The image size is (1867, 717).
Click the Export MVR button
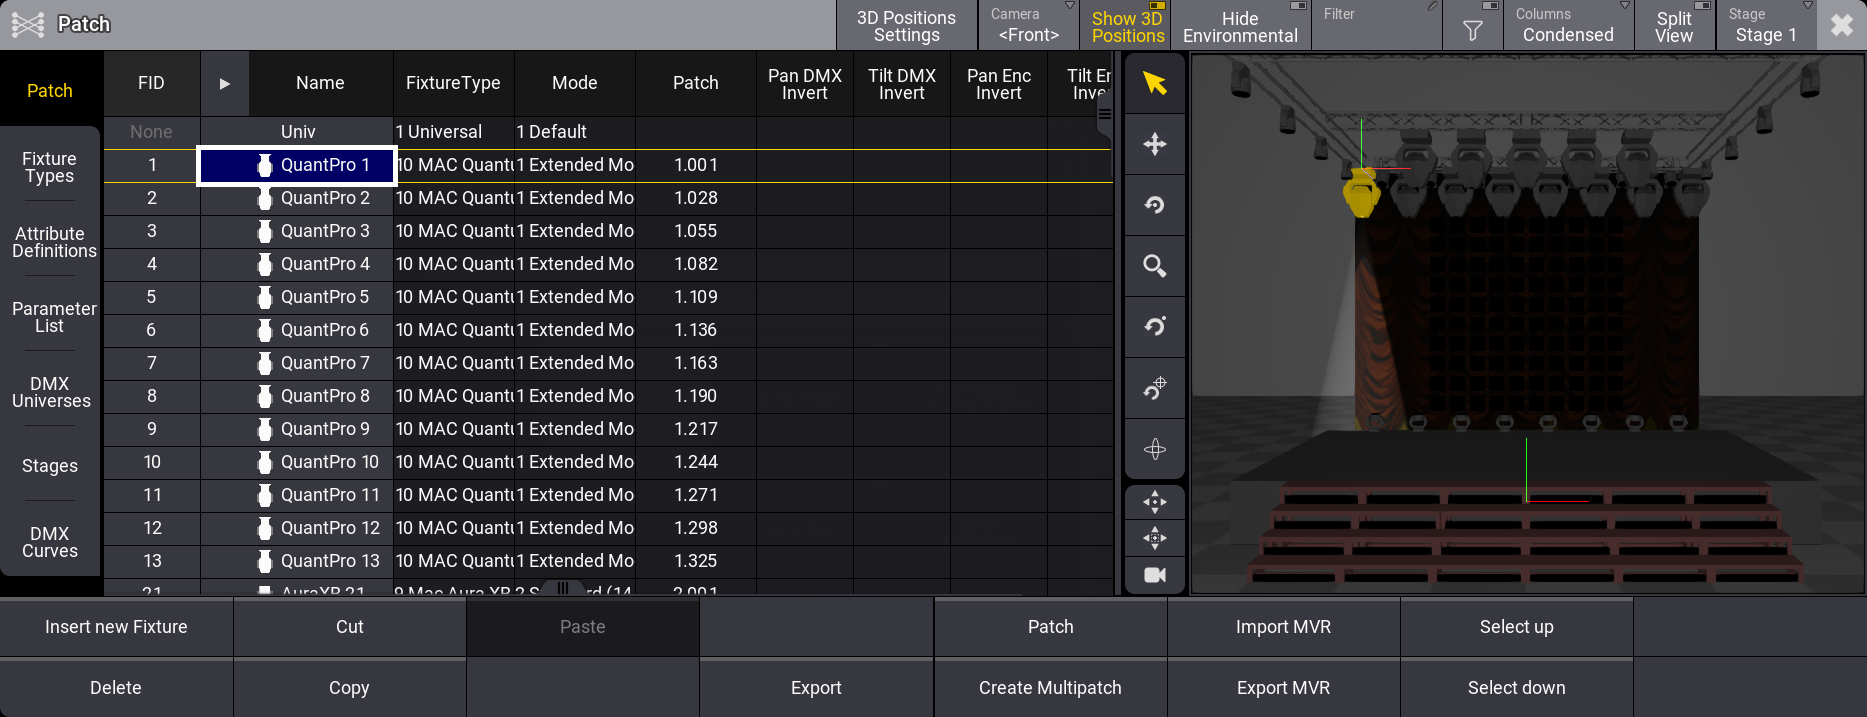coord(1283,688)
